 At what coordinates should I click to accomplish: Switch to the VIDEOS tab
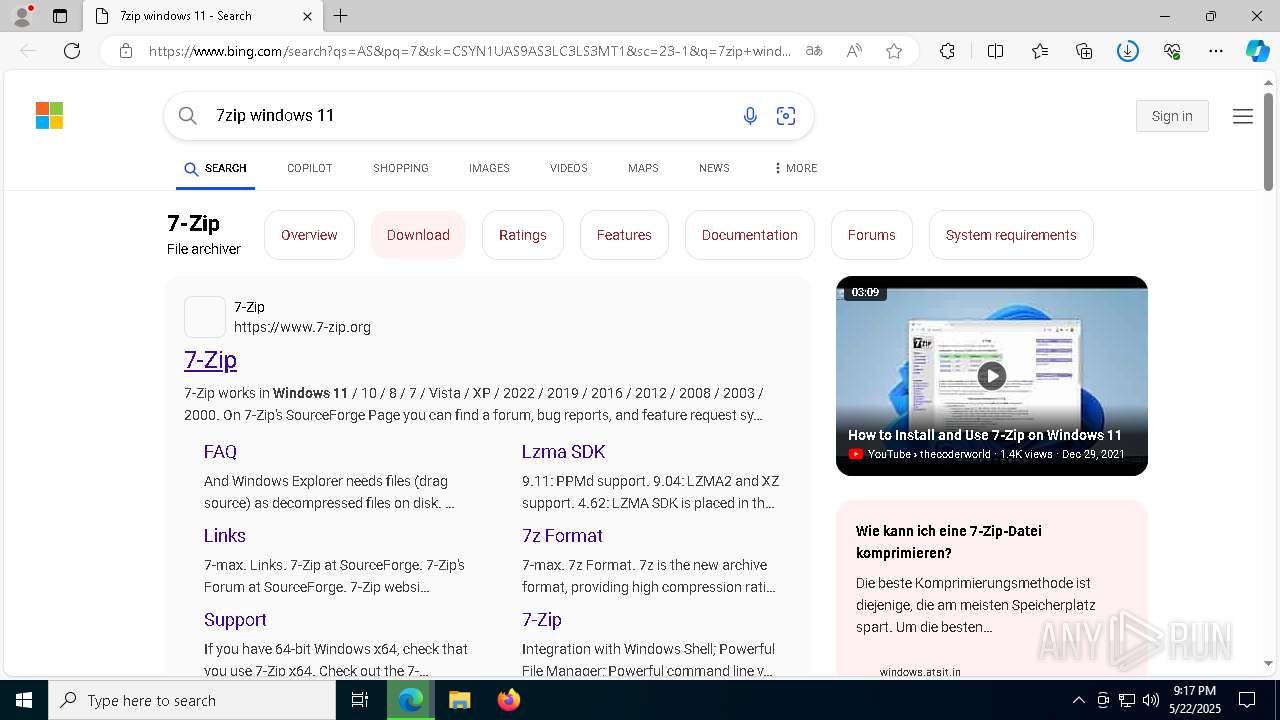568,168
